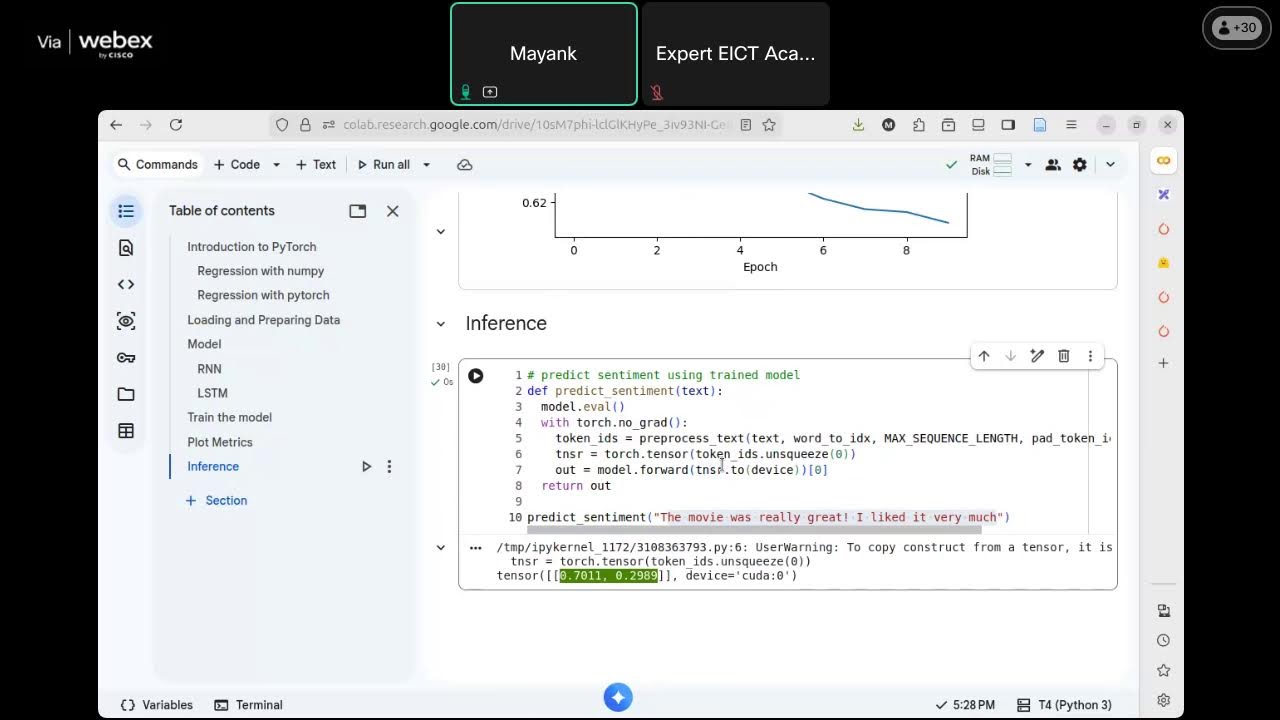1280x720 pixels.
Task: Move cell down with the arrow icon
Action: coord(1010,356)
